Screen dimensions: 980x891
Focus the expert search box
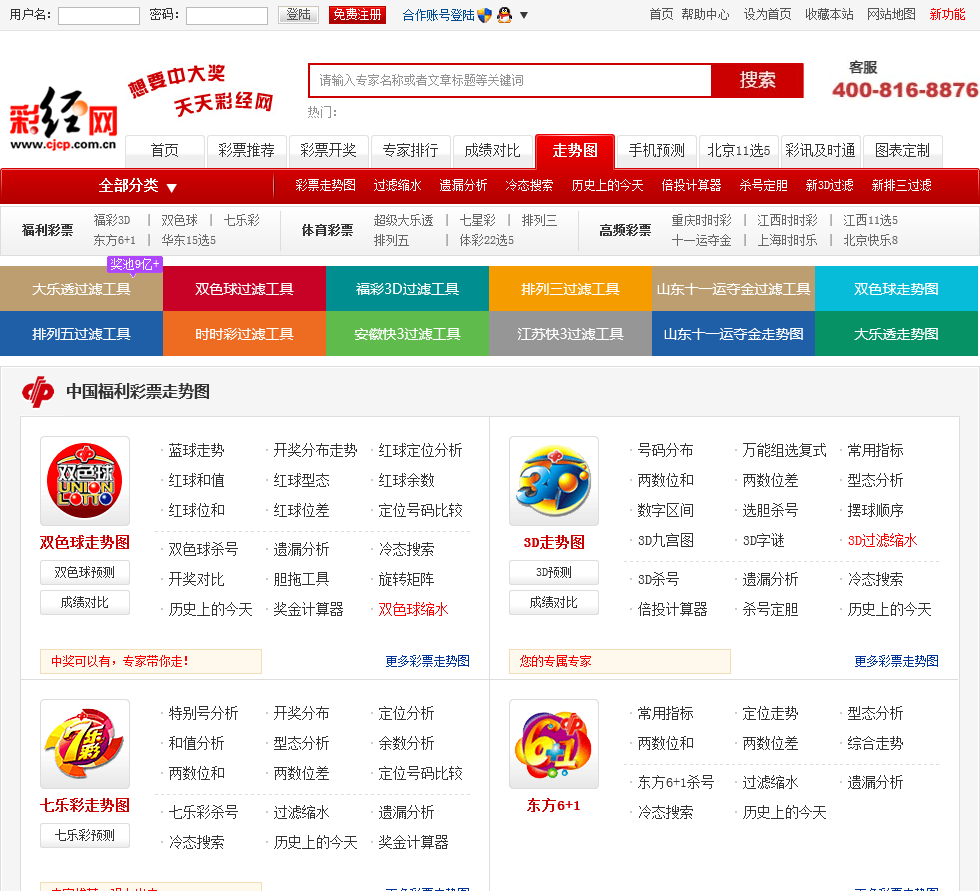pyautogui.click(x=510, y=80)
